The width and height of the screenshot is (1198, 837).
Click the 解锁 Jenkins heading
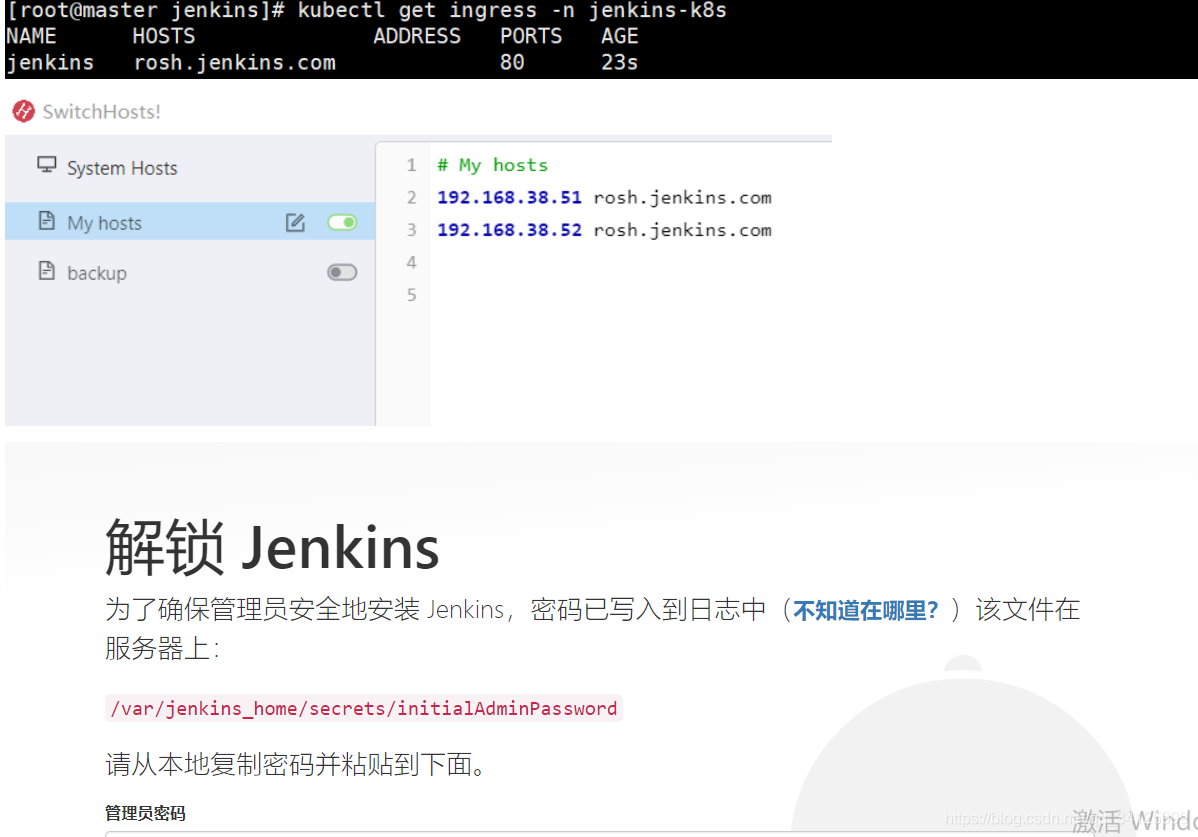(272, 548)
